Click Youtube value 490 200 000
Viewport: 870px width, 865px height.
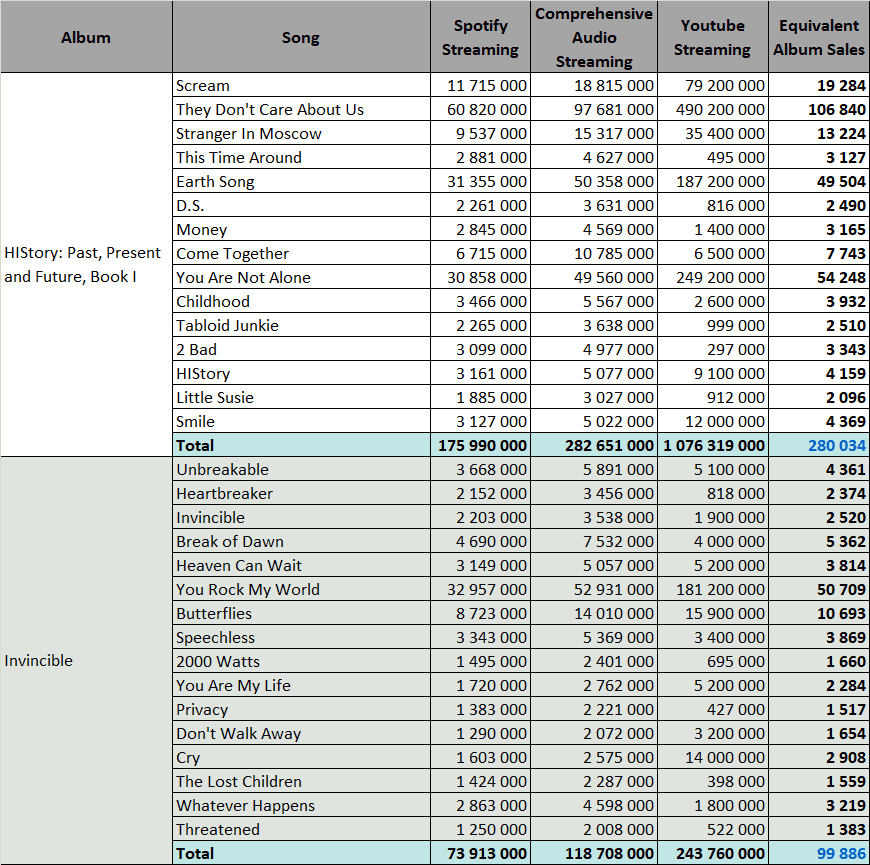coord(713,109)
